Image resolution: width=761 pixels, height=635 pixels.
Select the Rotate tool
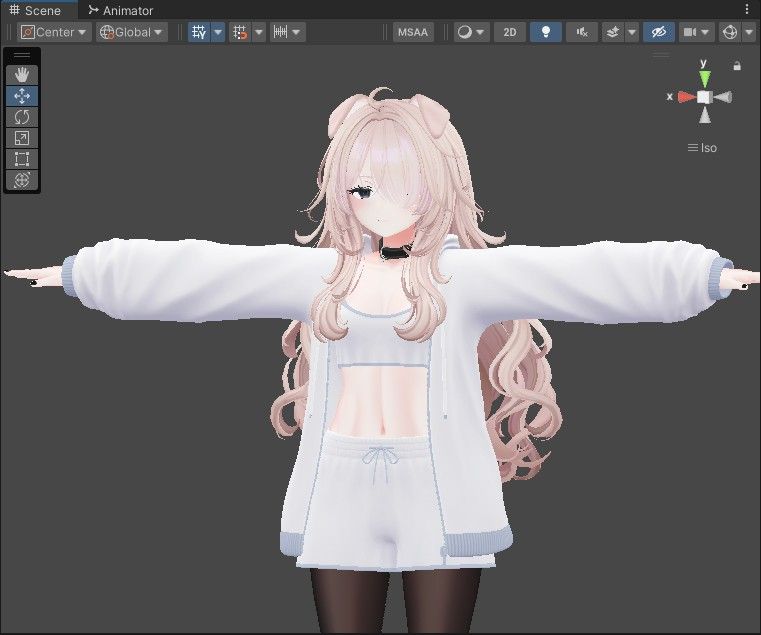pos(22,117)
